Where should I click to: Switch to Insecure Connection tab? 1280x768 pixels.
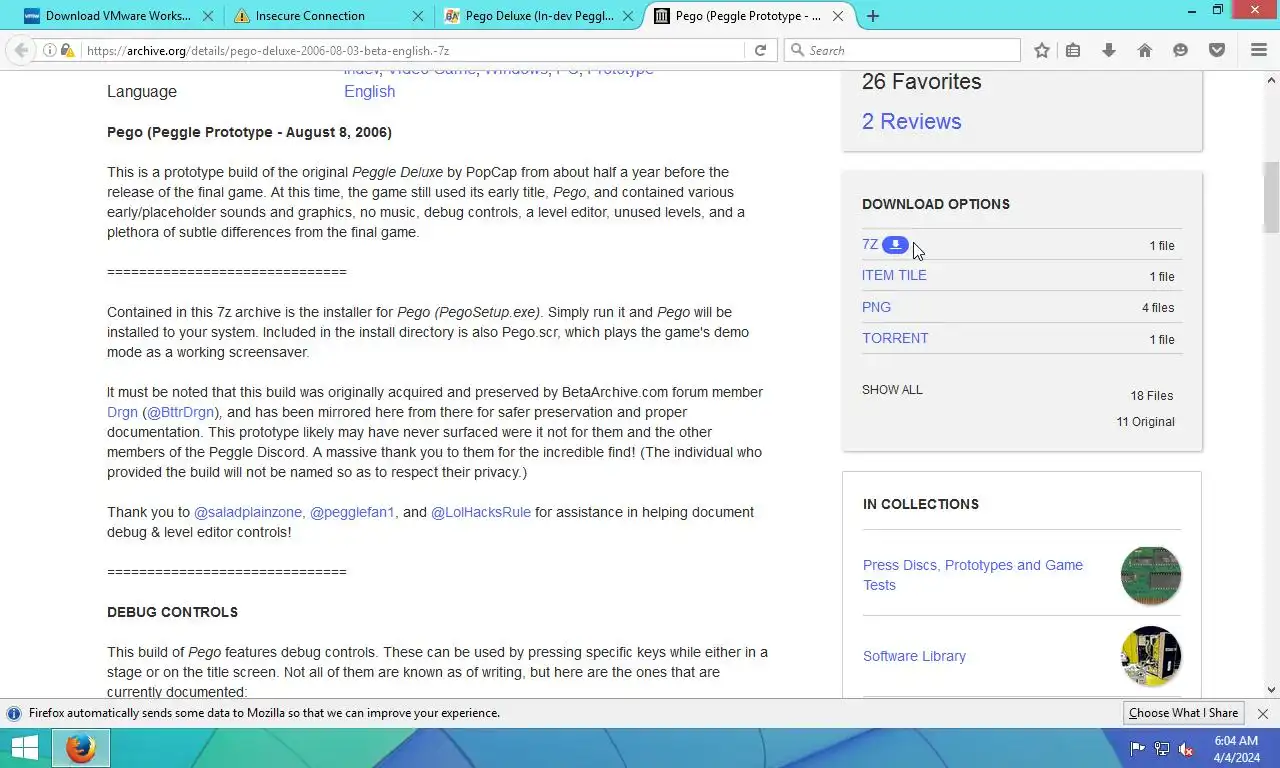pyautogui.click(x=328, y=16)
